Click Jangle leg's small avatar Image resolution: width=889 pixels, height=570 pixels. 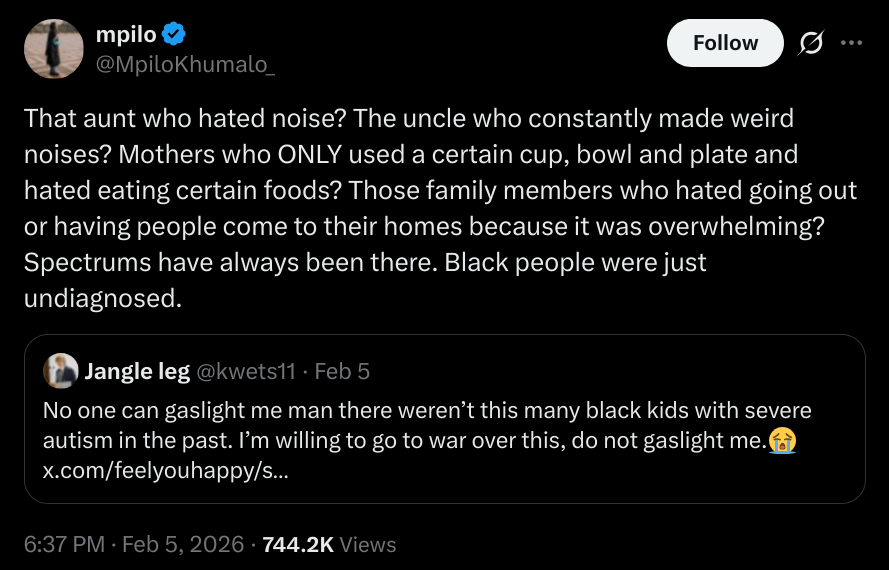click(x=61, y=371)
